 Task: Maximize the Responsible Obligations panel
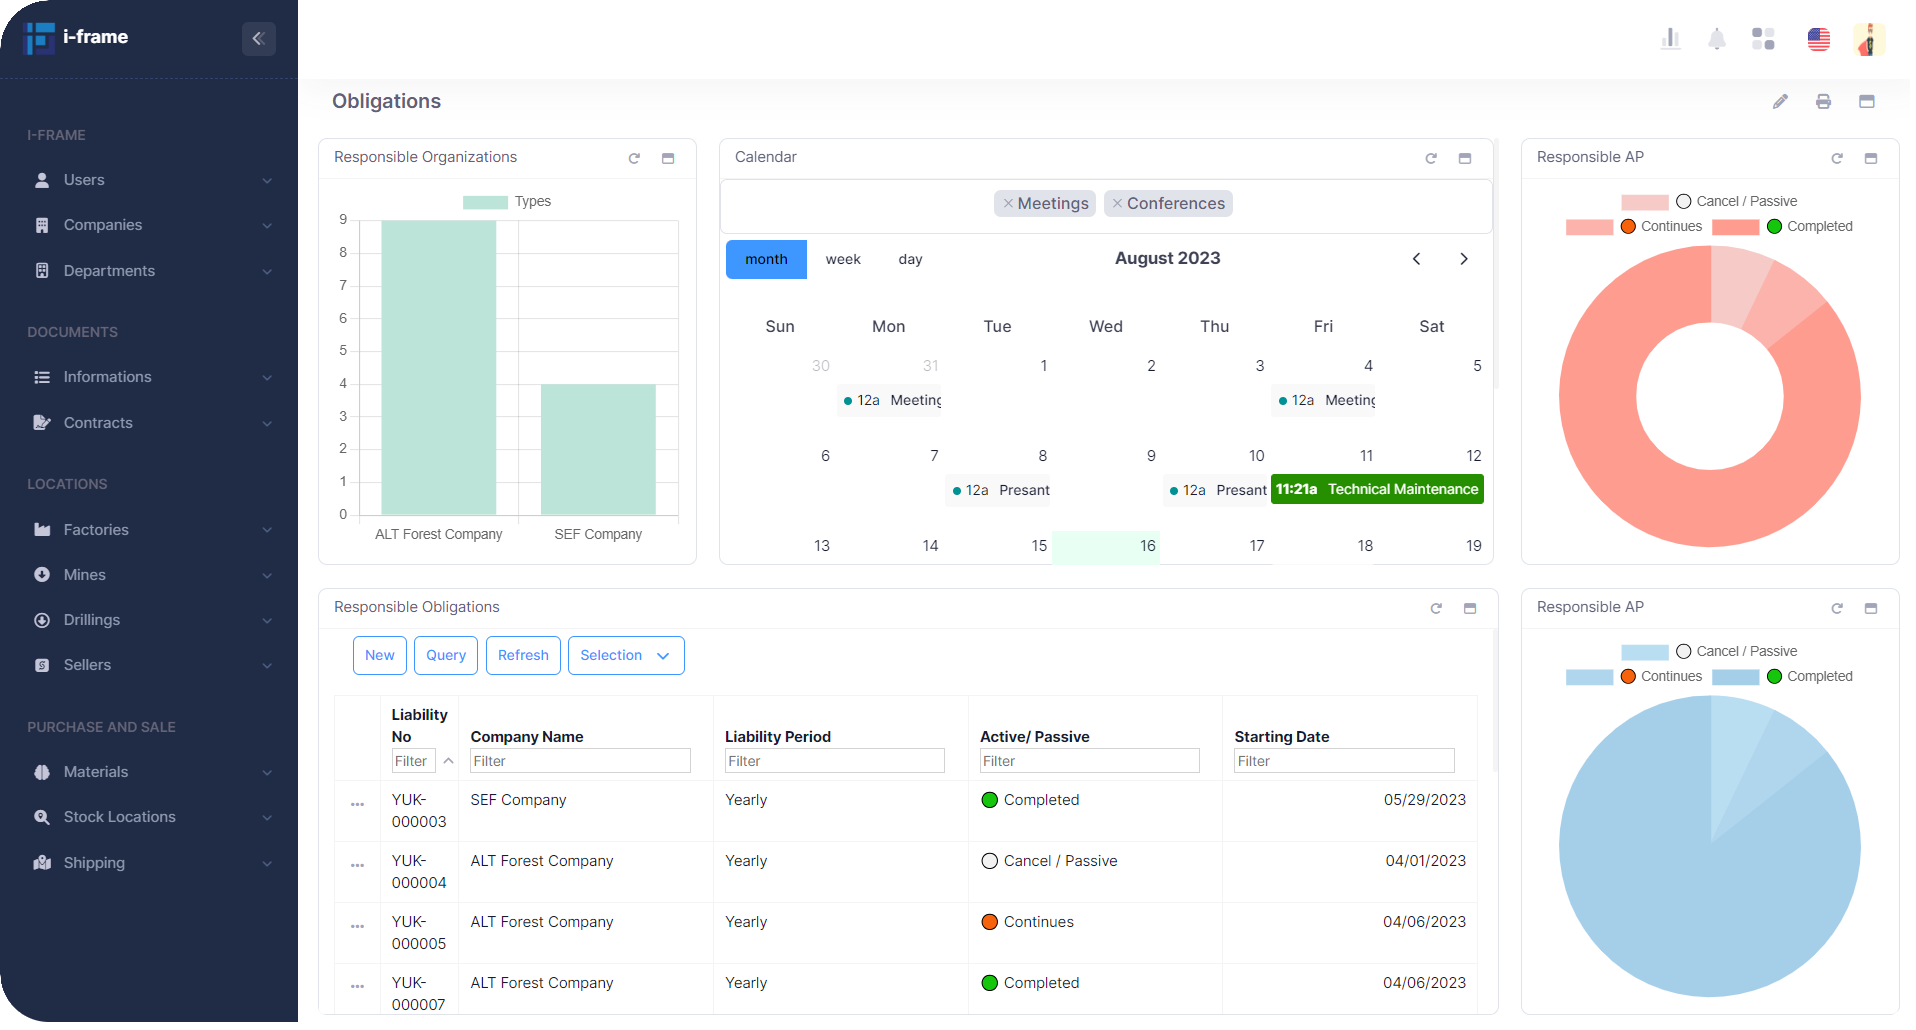(x=1470, y=608)
